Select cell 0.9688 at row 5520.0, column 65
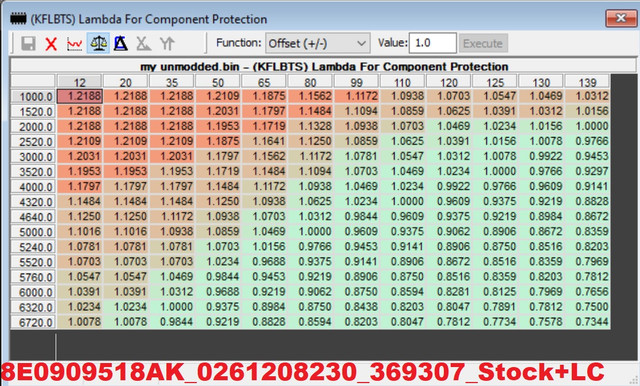 264,262
